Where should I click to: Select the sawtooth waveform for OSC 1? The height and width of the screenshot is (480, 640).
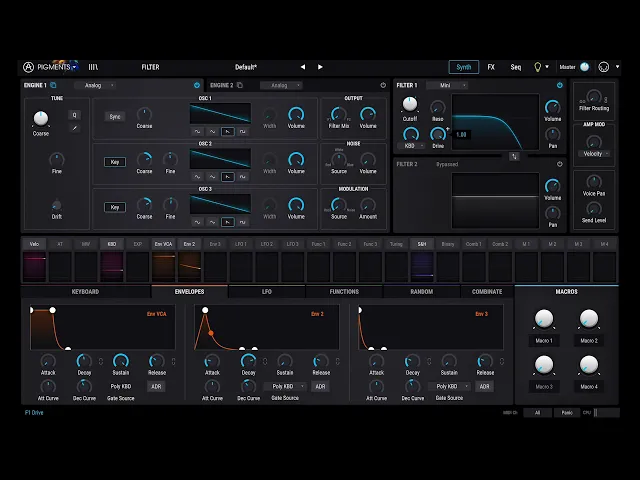[227, 131]
